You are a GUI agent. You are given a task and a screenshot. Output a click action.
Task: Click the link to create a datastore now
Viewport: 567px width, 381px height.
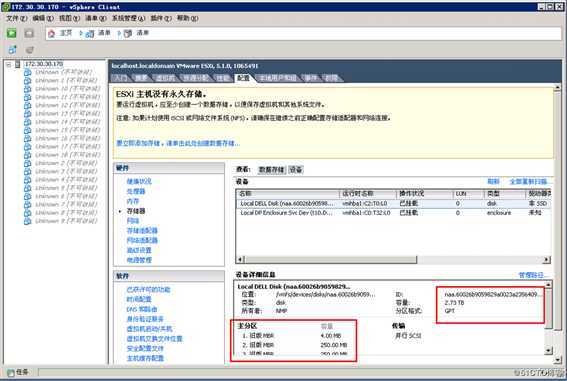pyautogui.click(x=178, y=143)
